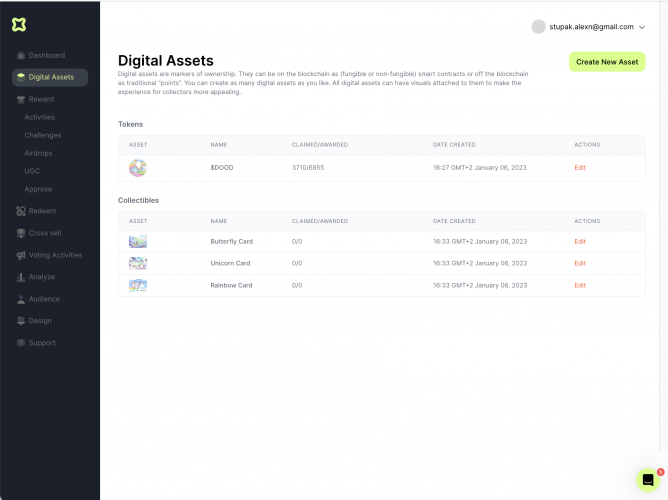Open the Reward section
668x500 pixels.
(x=41, y=99)
